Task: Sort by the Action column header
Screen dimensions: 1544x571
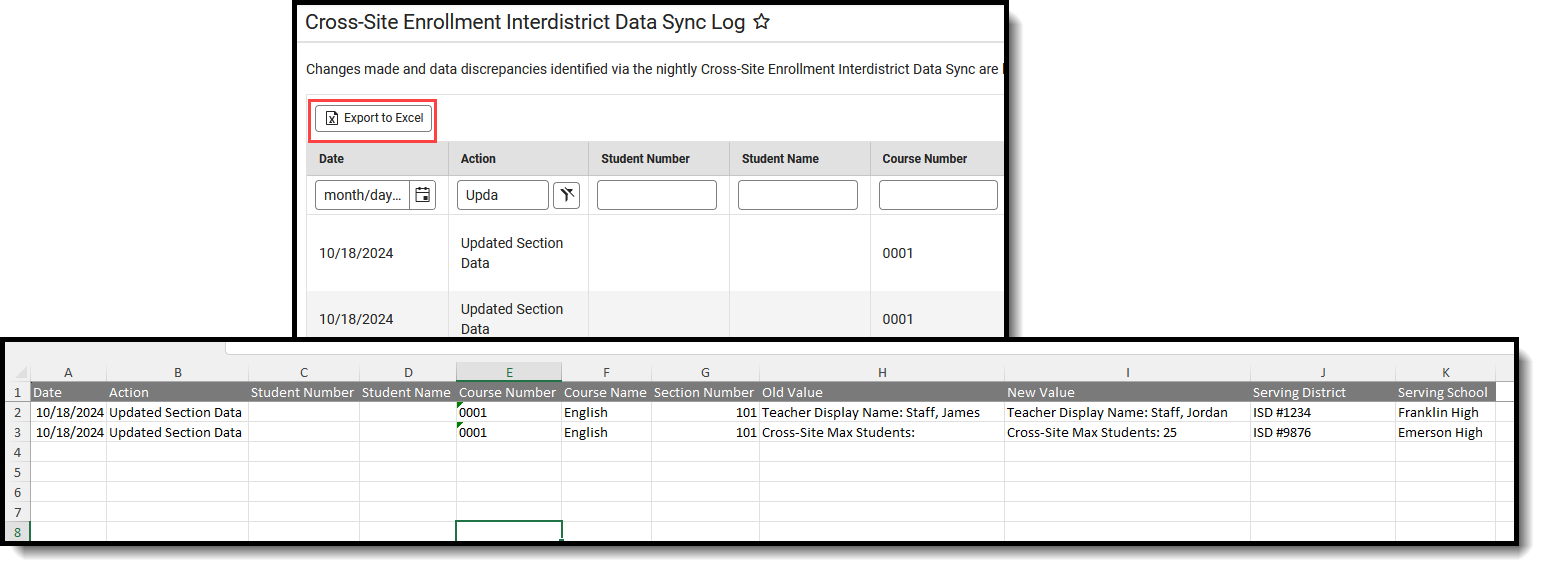Action: click(478, 158)
